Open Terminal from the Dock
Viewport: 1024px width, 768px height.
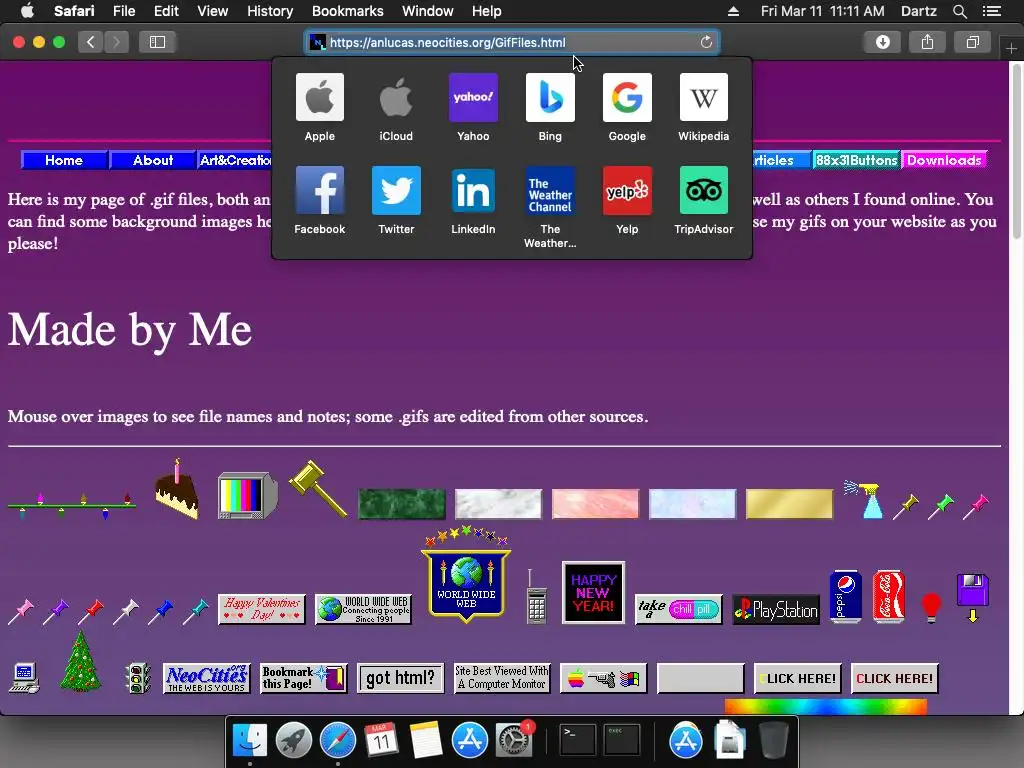[x=578, y=740]
